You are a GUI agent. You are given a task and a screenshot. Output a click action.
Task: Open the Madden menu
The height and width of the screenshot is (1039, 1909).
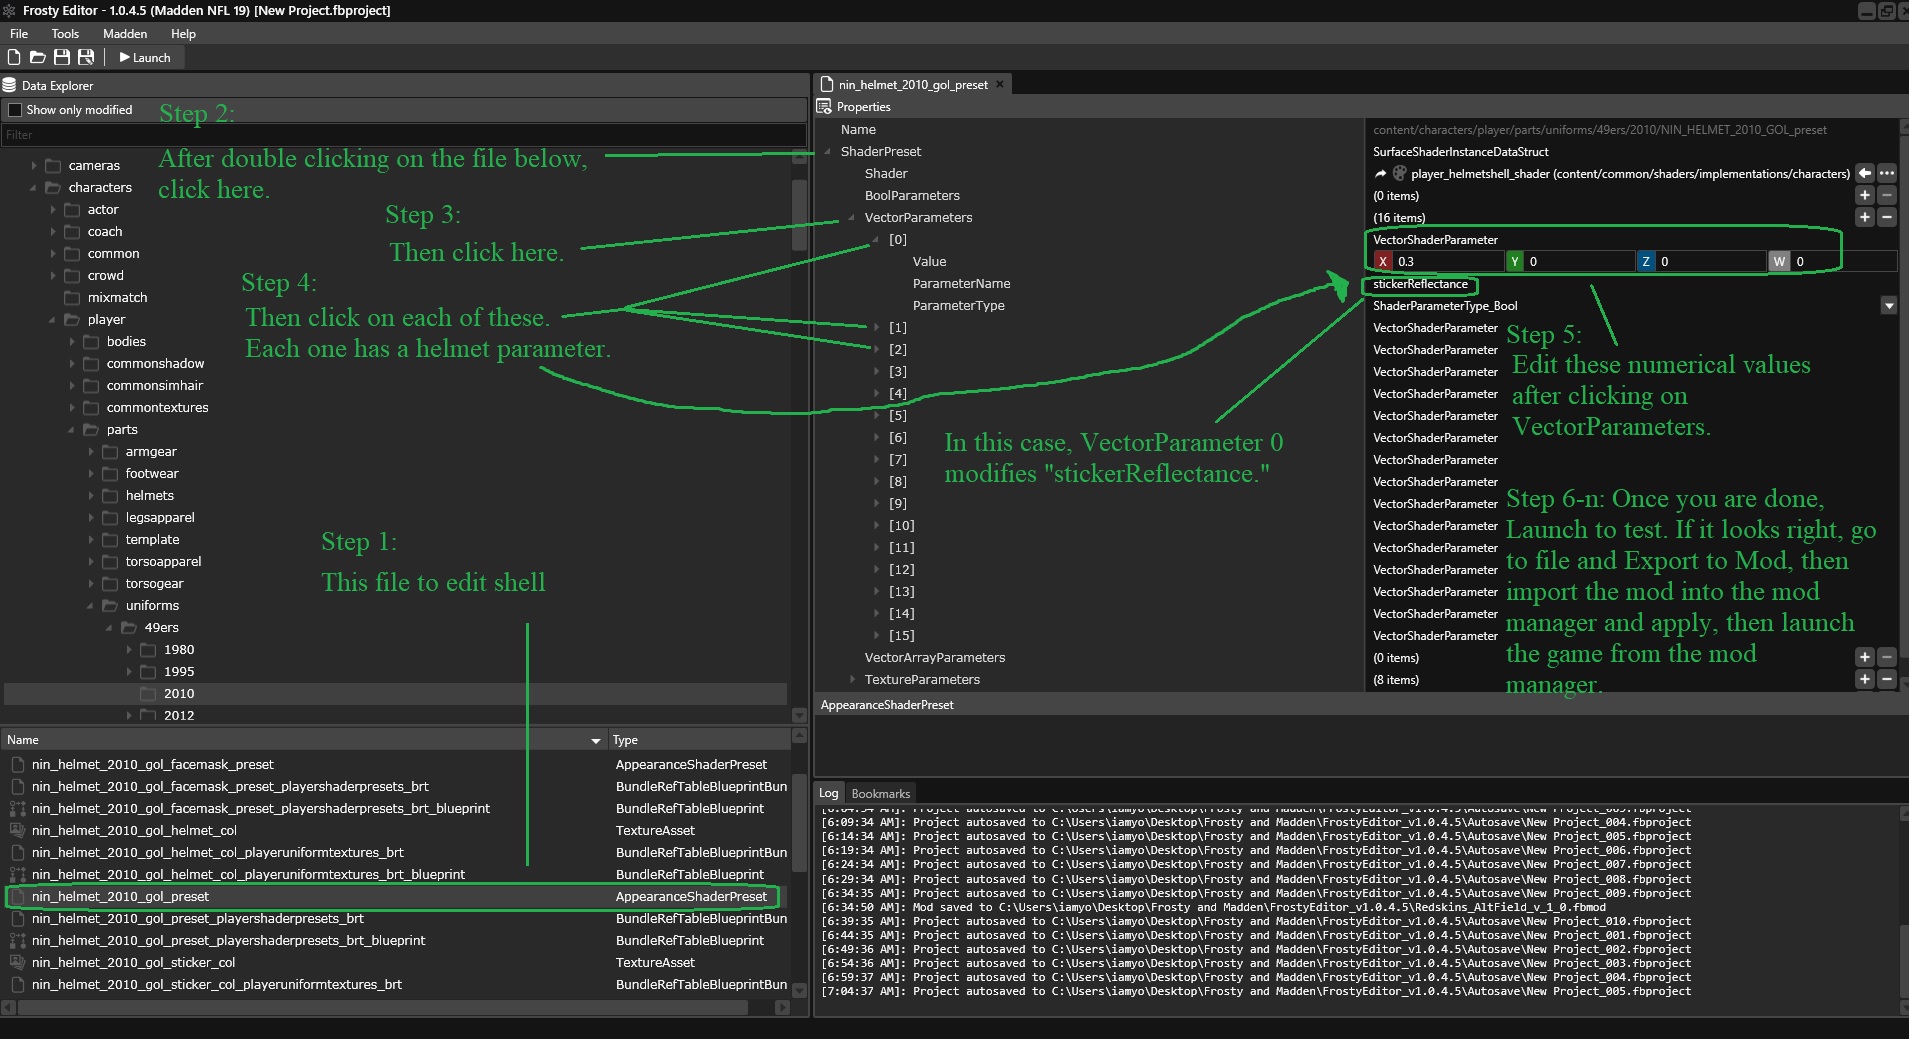pos(125,33)
